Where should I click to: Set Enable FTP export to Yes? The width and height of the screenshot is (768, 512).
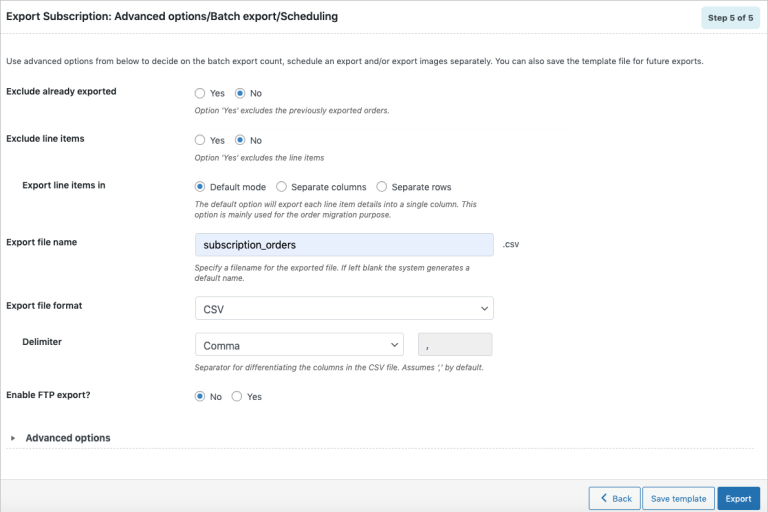pyautogui.click(x=237, y=396)
